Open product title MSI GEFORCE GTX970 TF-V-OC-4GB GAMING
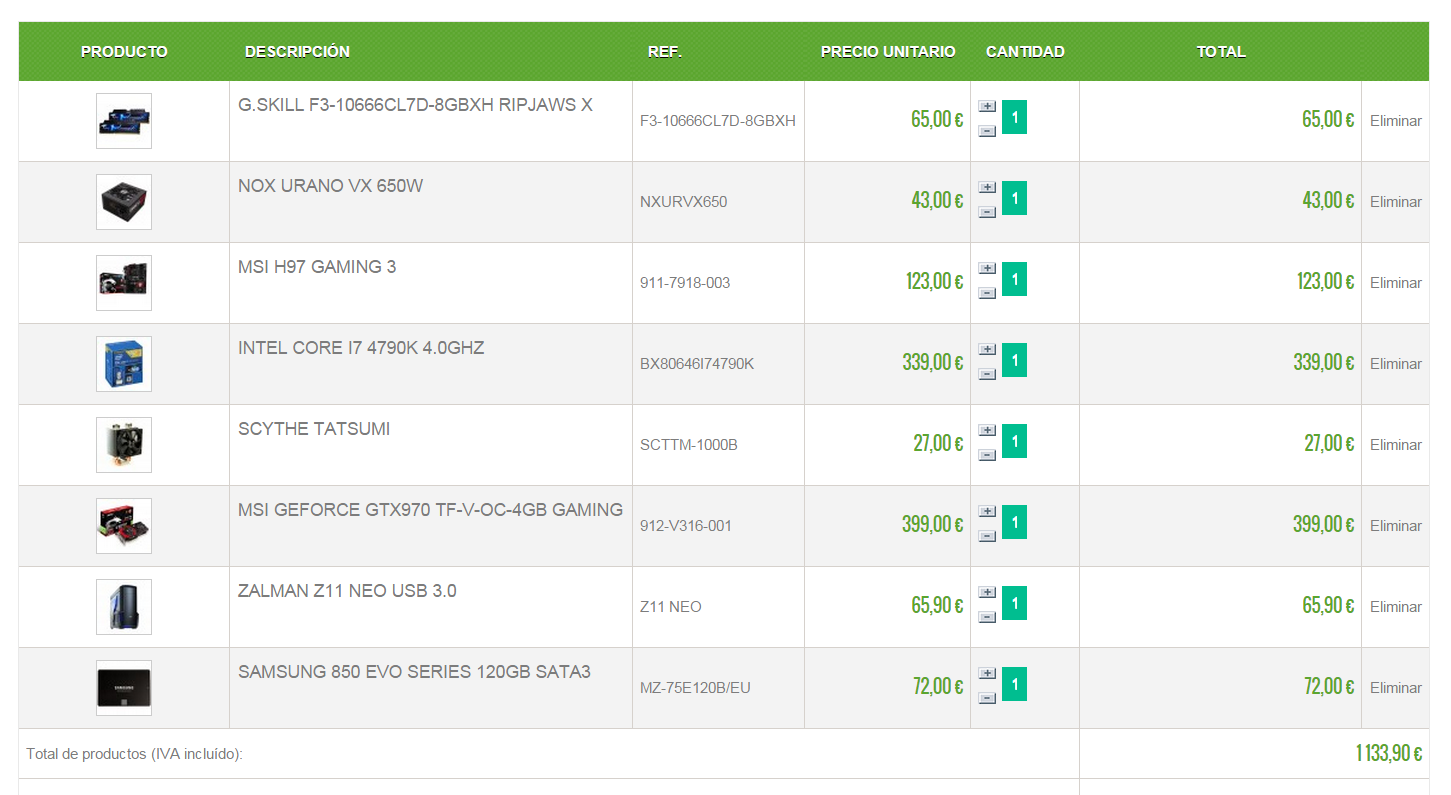 [430, 510]
